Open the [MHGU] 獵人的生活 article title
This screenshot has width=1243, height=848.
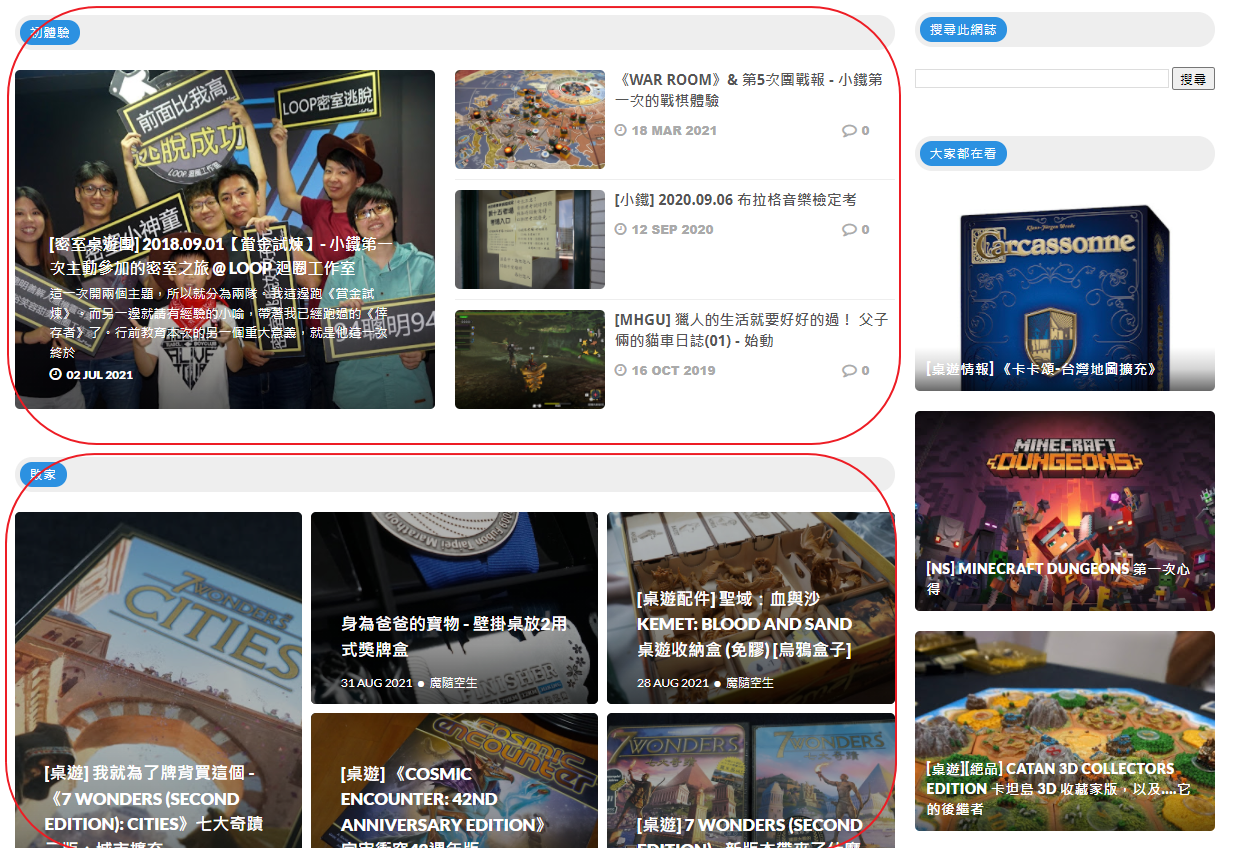(751, 330)
